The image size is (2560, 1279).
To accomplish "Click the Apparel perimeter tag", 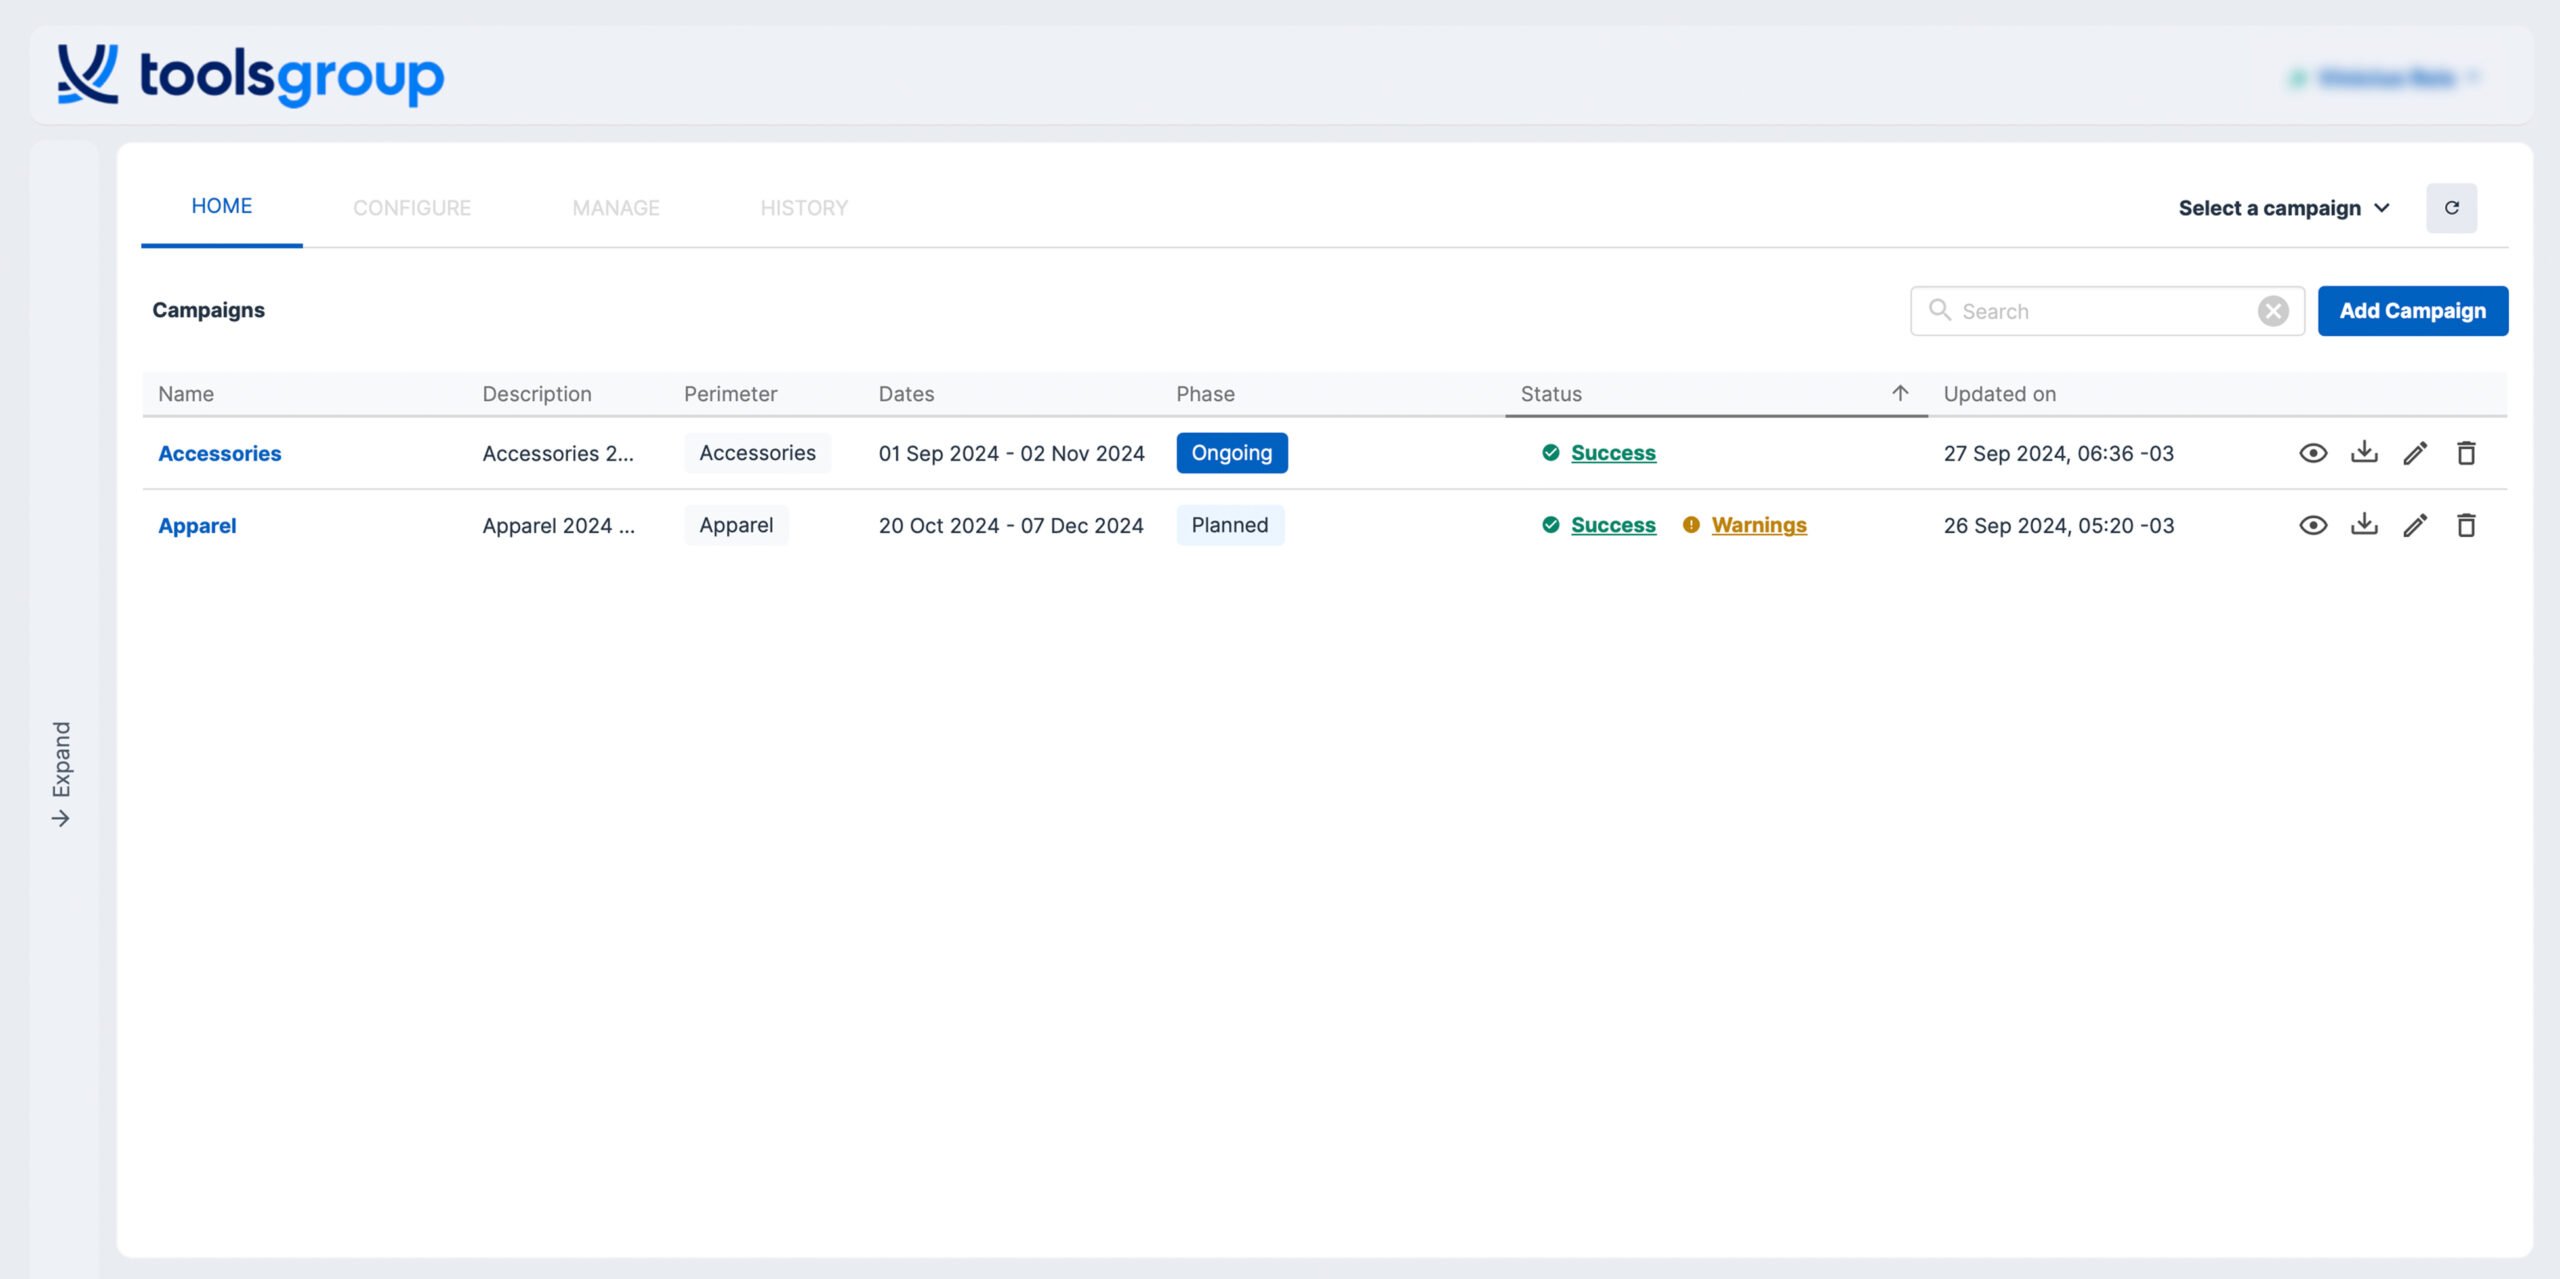I will [736, 525].
